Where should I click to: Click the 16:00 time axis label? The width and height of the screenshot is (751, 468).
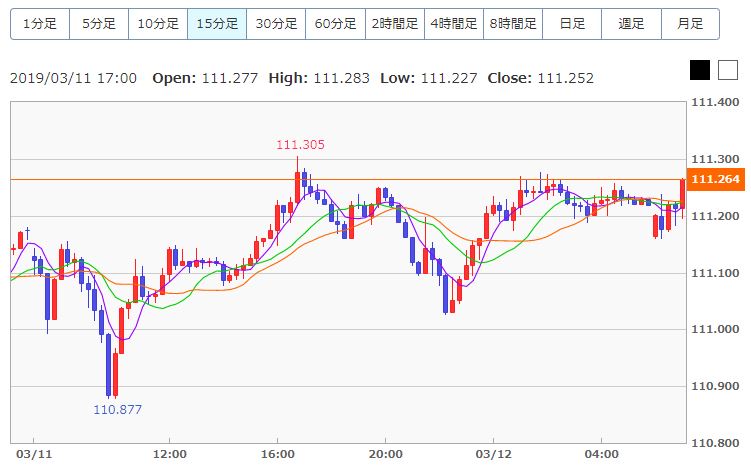point(277,454)
